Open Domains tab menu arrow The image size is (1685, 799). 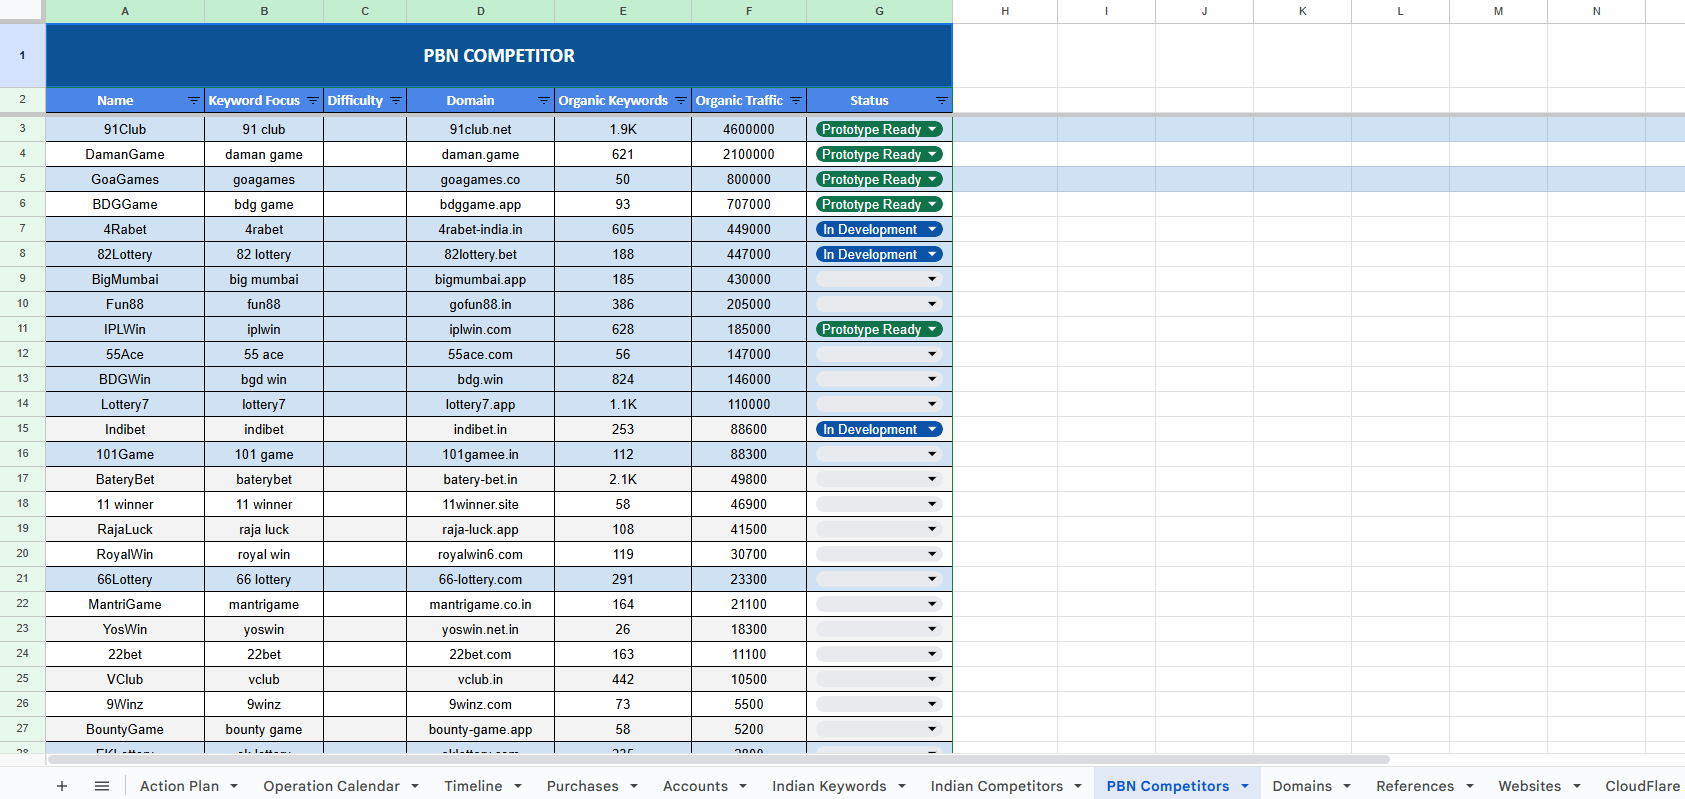pos(1347,786)
